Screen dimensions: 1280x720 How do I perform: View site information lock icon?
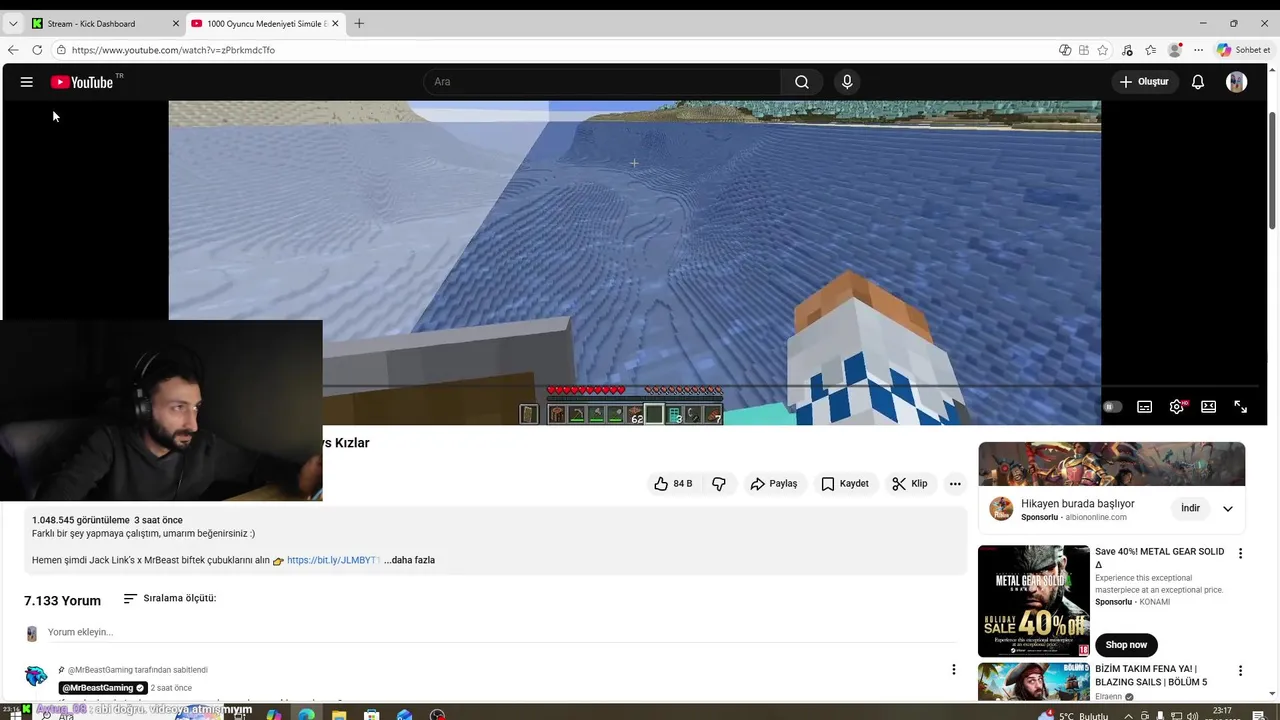pyautogui.click(x=61, y=50)
